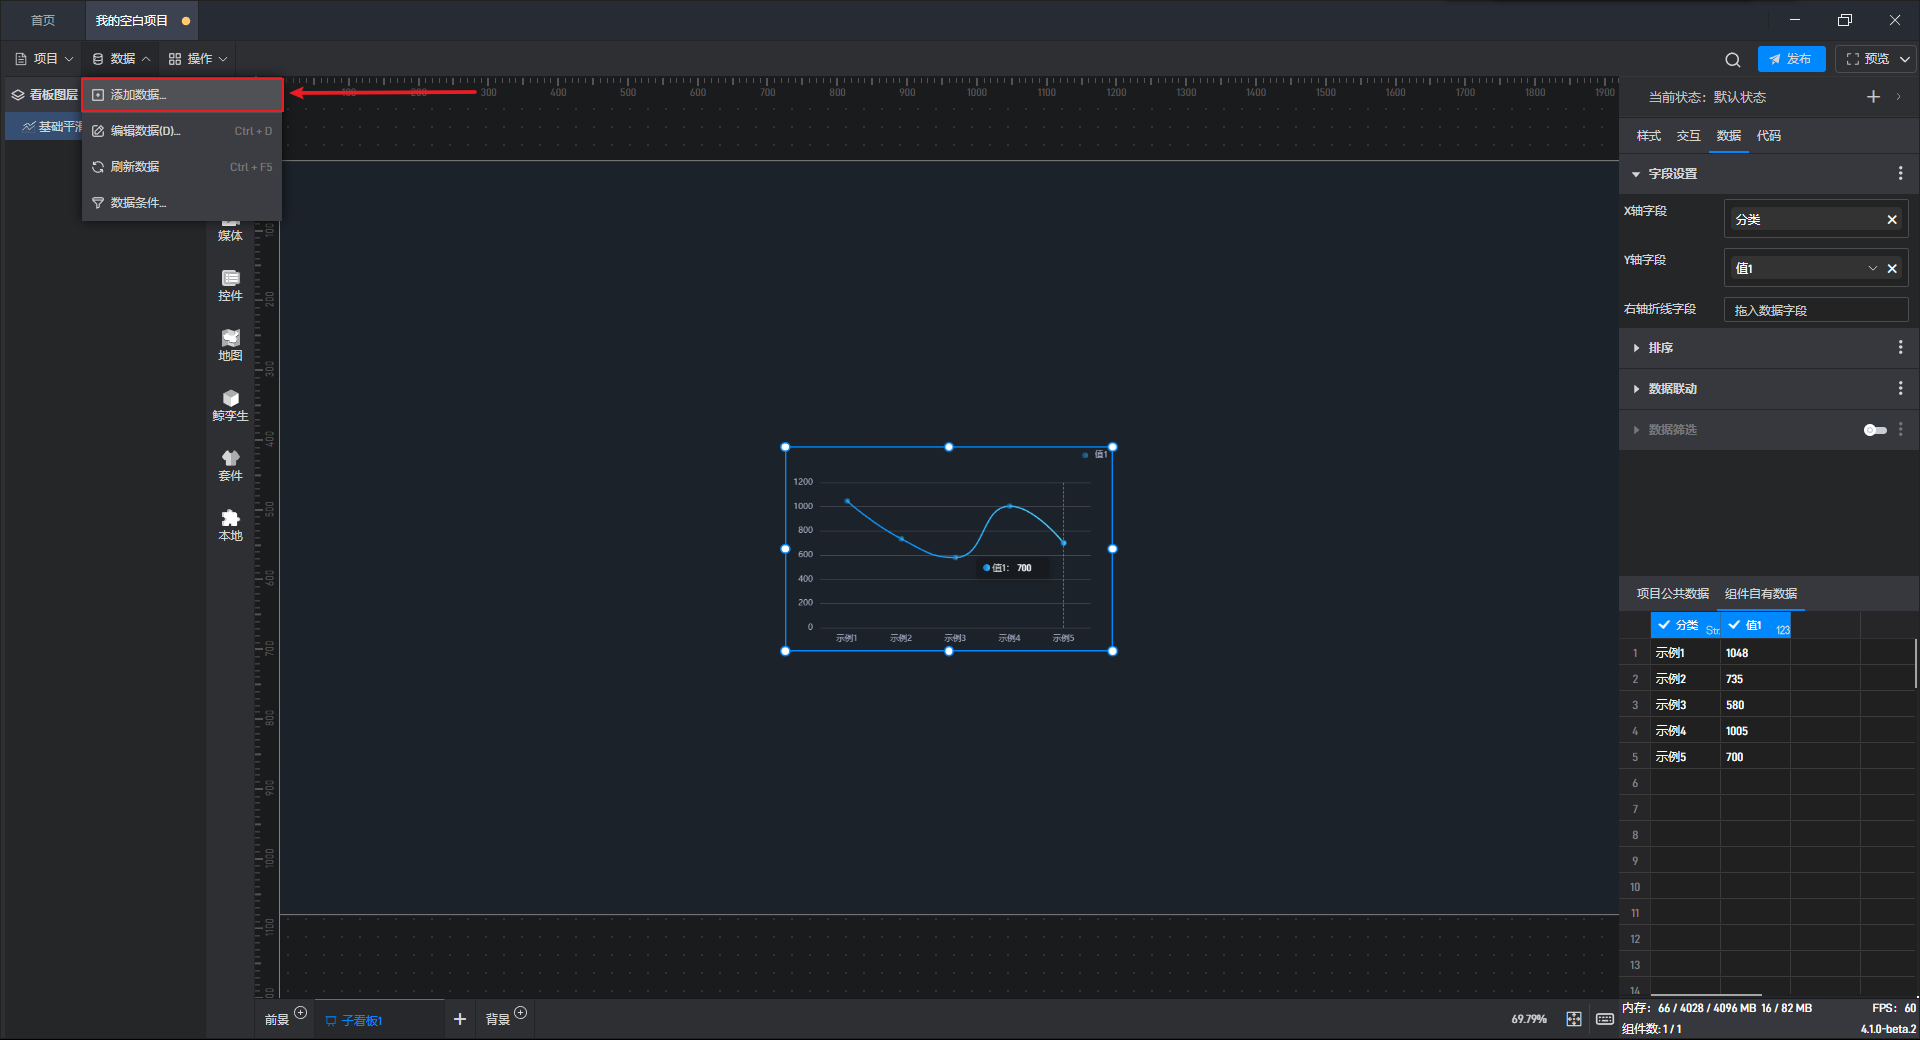Click data cell 1048
Screen dimensions: 1920x1040
point(1755,653)
